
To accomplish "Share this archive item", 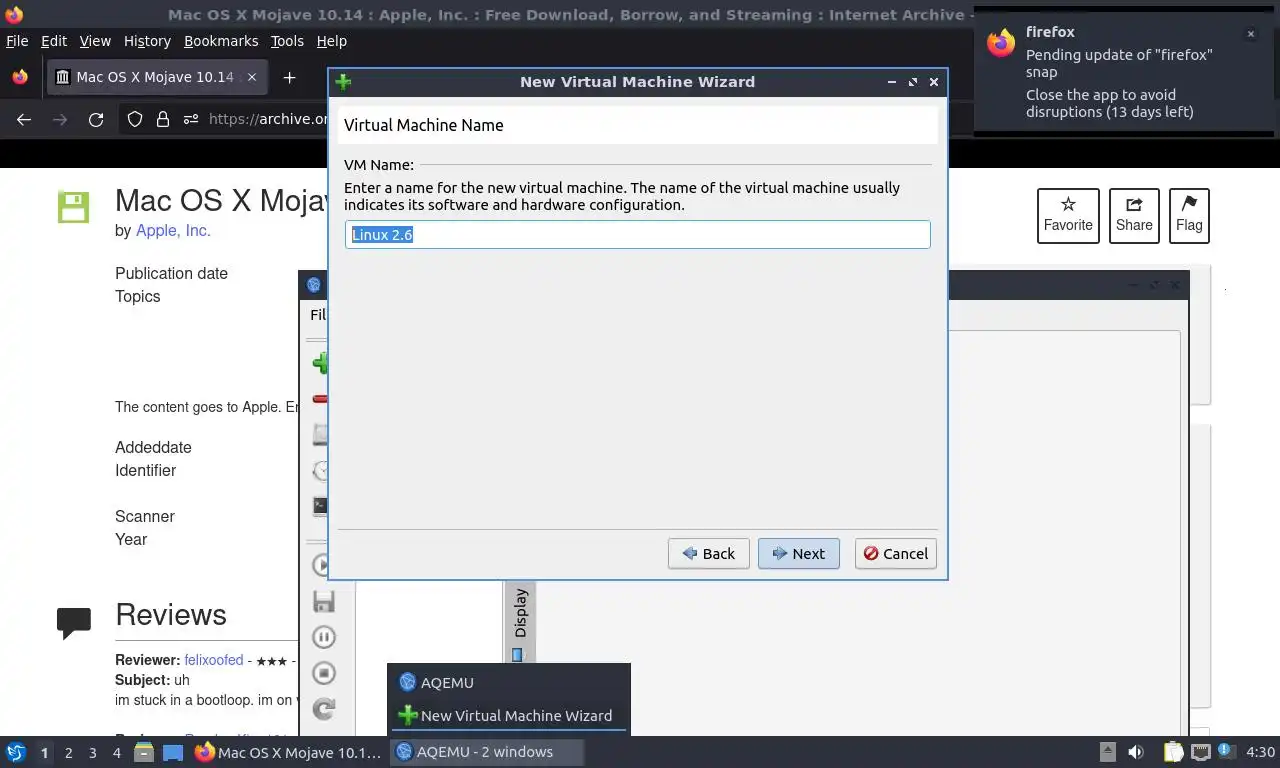I will coord(1134,215).
